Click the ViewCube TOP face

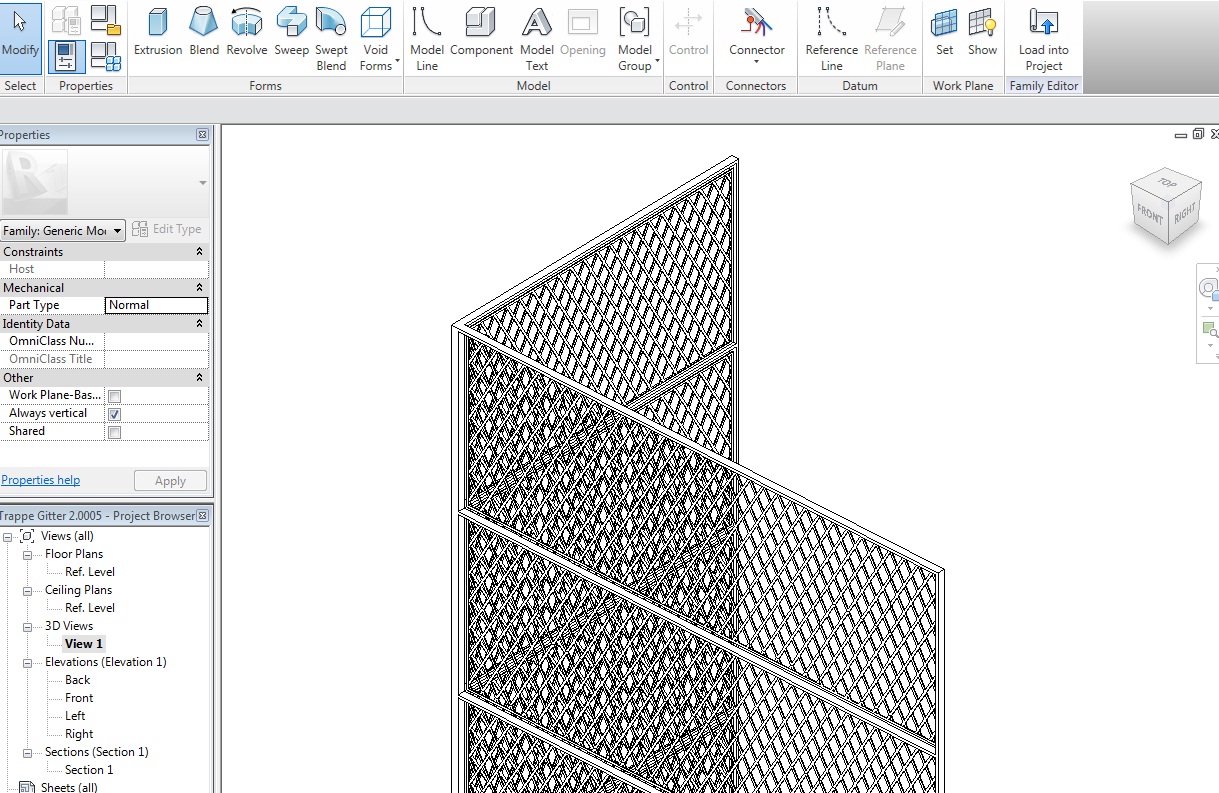[1166, 182]
